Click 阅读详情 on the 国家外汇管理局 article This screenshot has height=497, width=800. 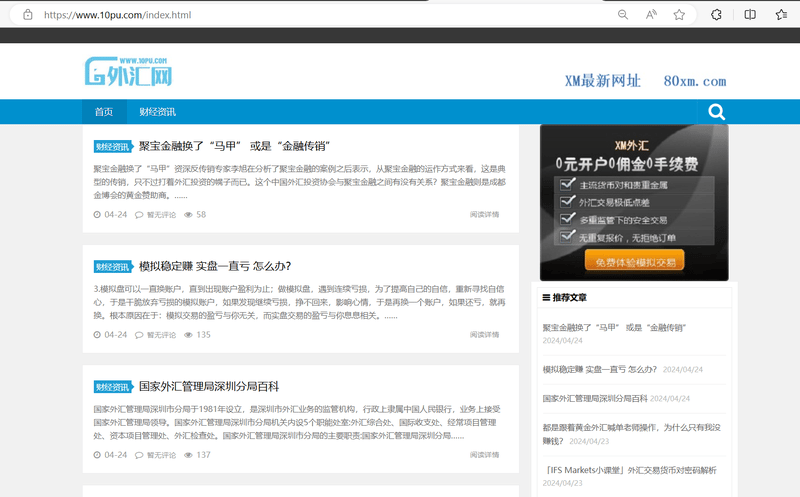coord(484,455)
